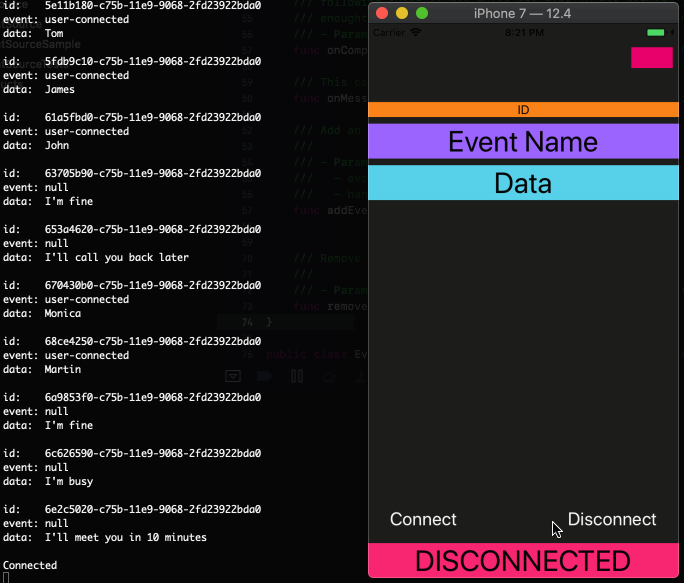The width and height of the screenshot is (684, 583).
Task: Click the terminal cursor block at the bottom
Action: tap(6, 578)
